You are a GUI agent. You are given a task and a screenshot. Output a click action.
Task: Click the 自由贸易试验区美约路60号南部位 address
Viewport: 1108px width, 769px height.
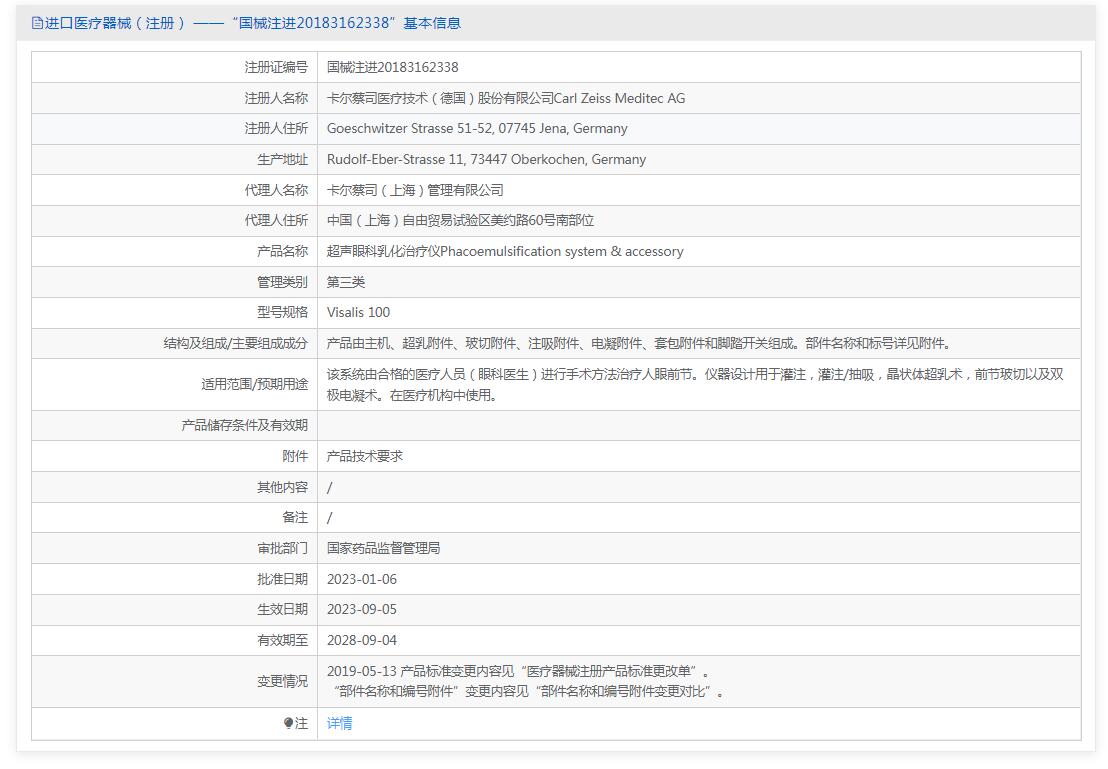tap(460, 221)
